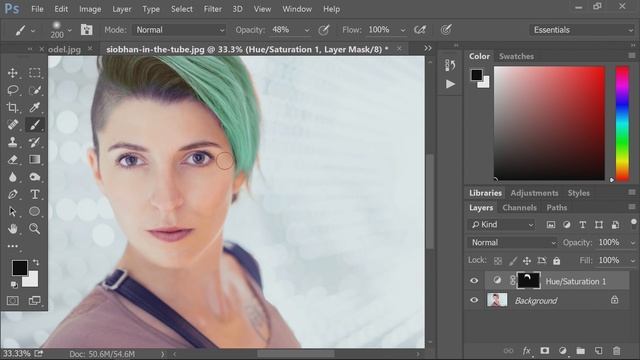
Task: Select the Path Selection tool
Action: tap(13, 211)
